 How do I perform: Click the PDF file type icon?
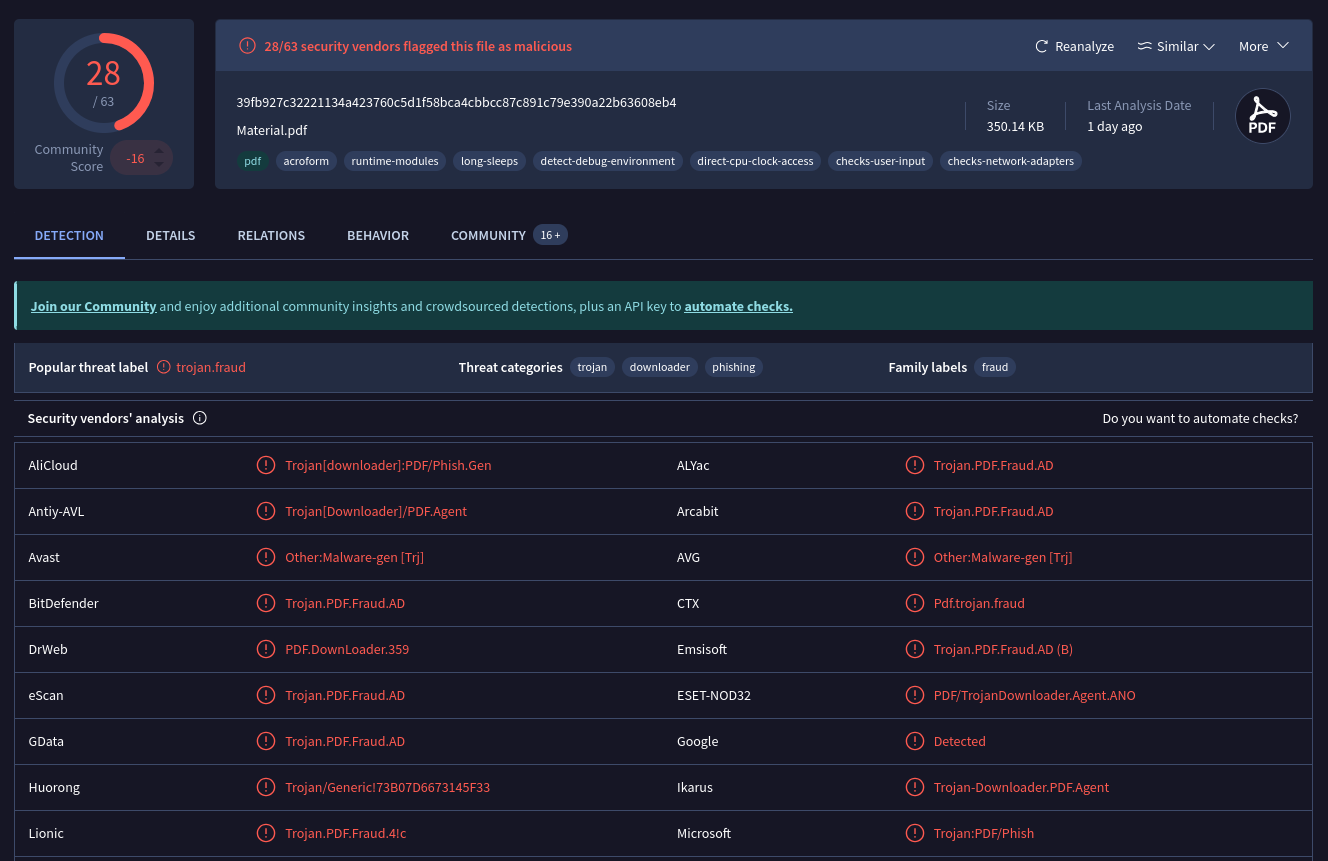click(x=1263, y=116)
